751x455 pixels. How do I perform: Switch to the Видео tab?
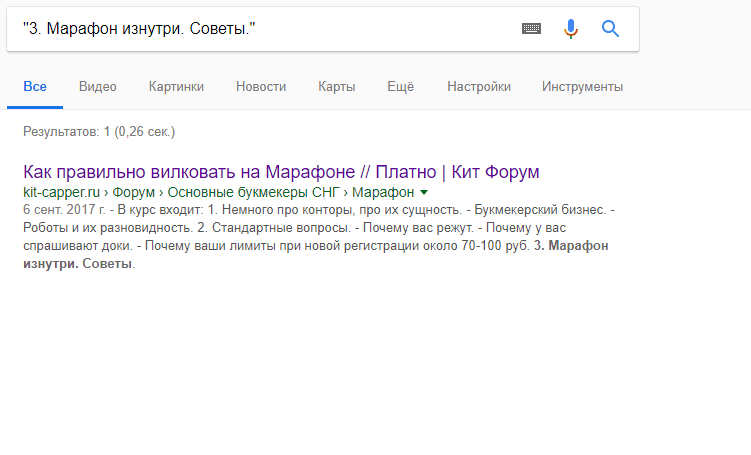[98, 87]
